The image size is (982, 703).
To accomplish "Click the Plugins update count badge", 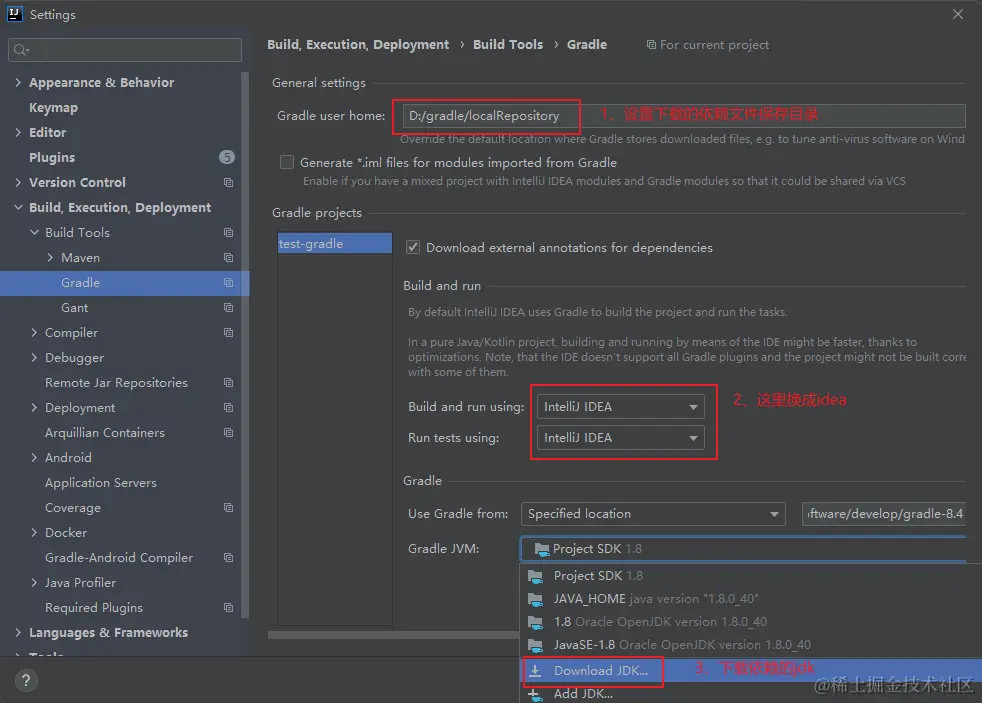I will point(227,157).
